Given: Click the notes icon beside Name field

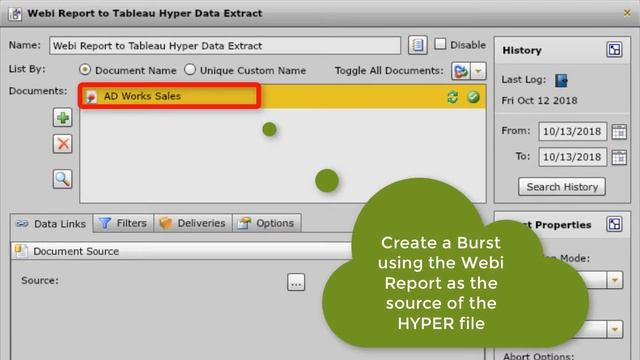Looking at the screenshot, I should coord(418,45).
